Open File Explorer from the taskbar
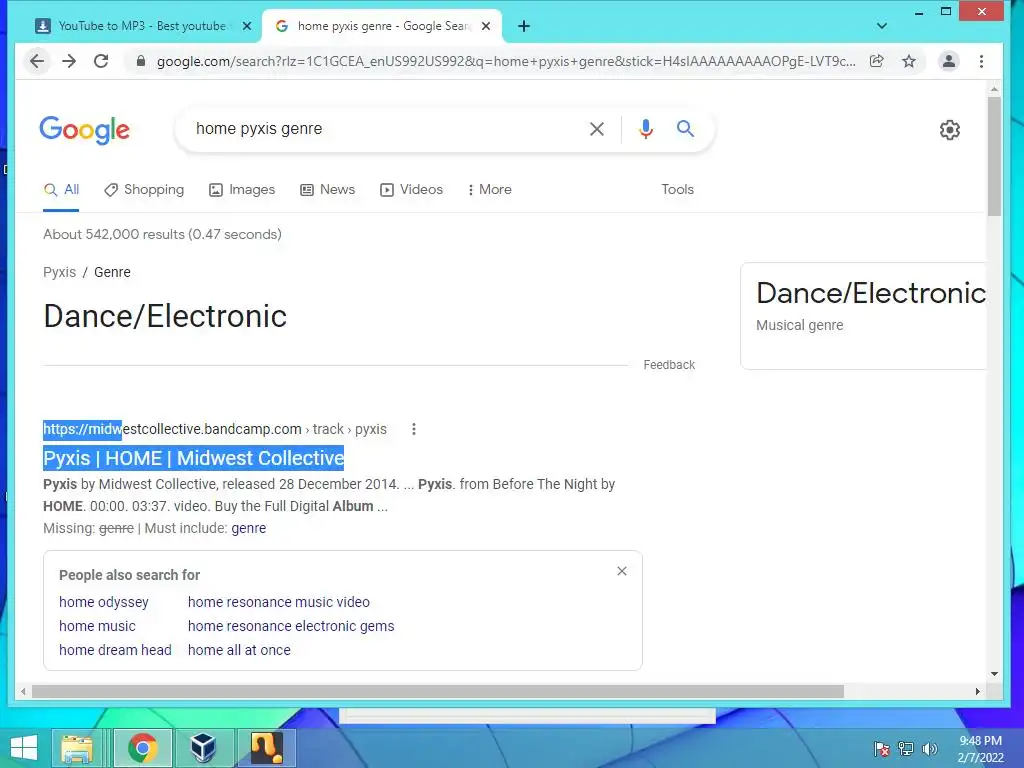This screenshot has height=768, width=1024. (77, 748)
